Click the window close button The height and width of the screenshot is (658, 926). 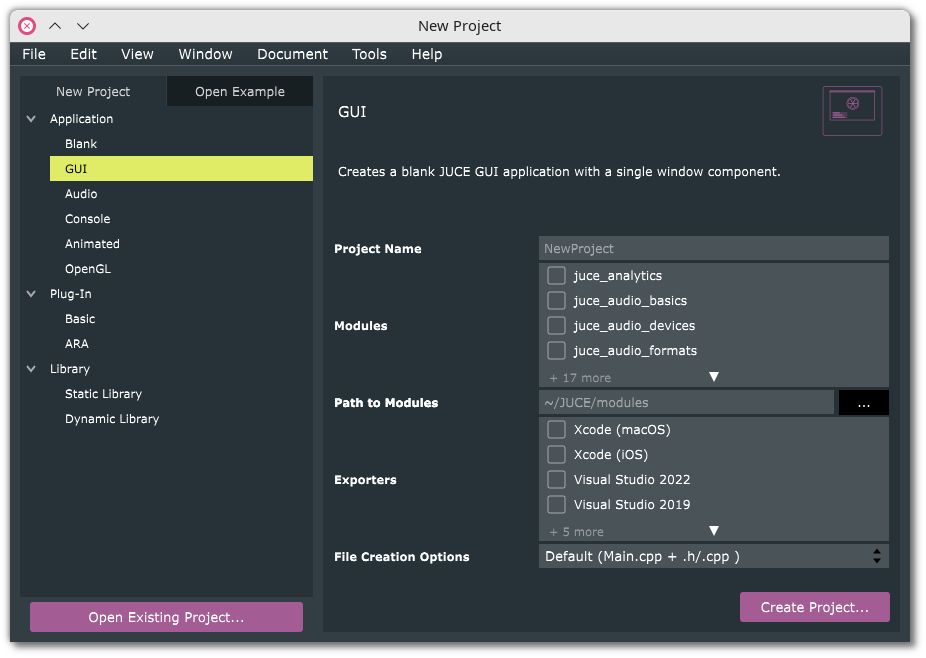pyautogui.click(x=27, y=26)
